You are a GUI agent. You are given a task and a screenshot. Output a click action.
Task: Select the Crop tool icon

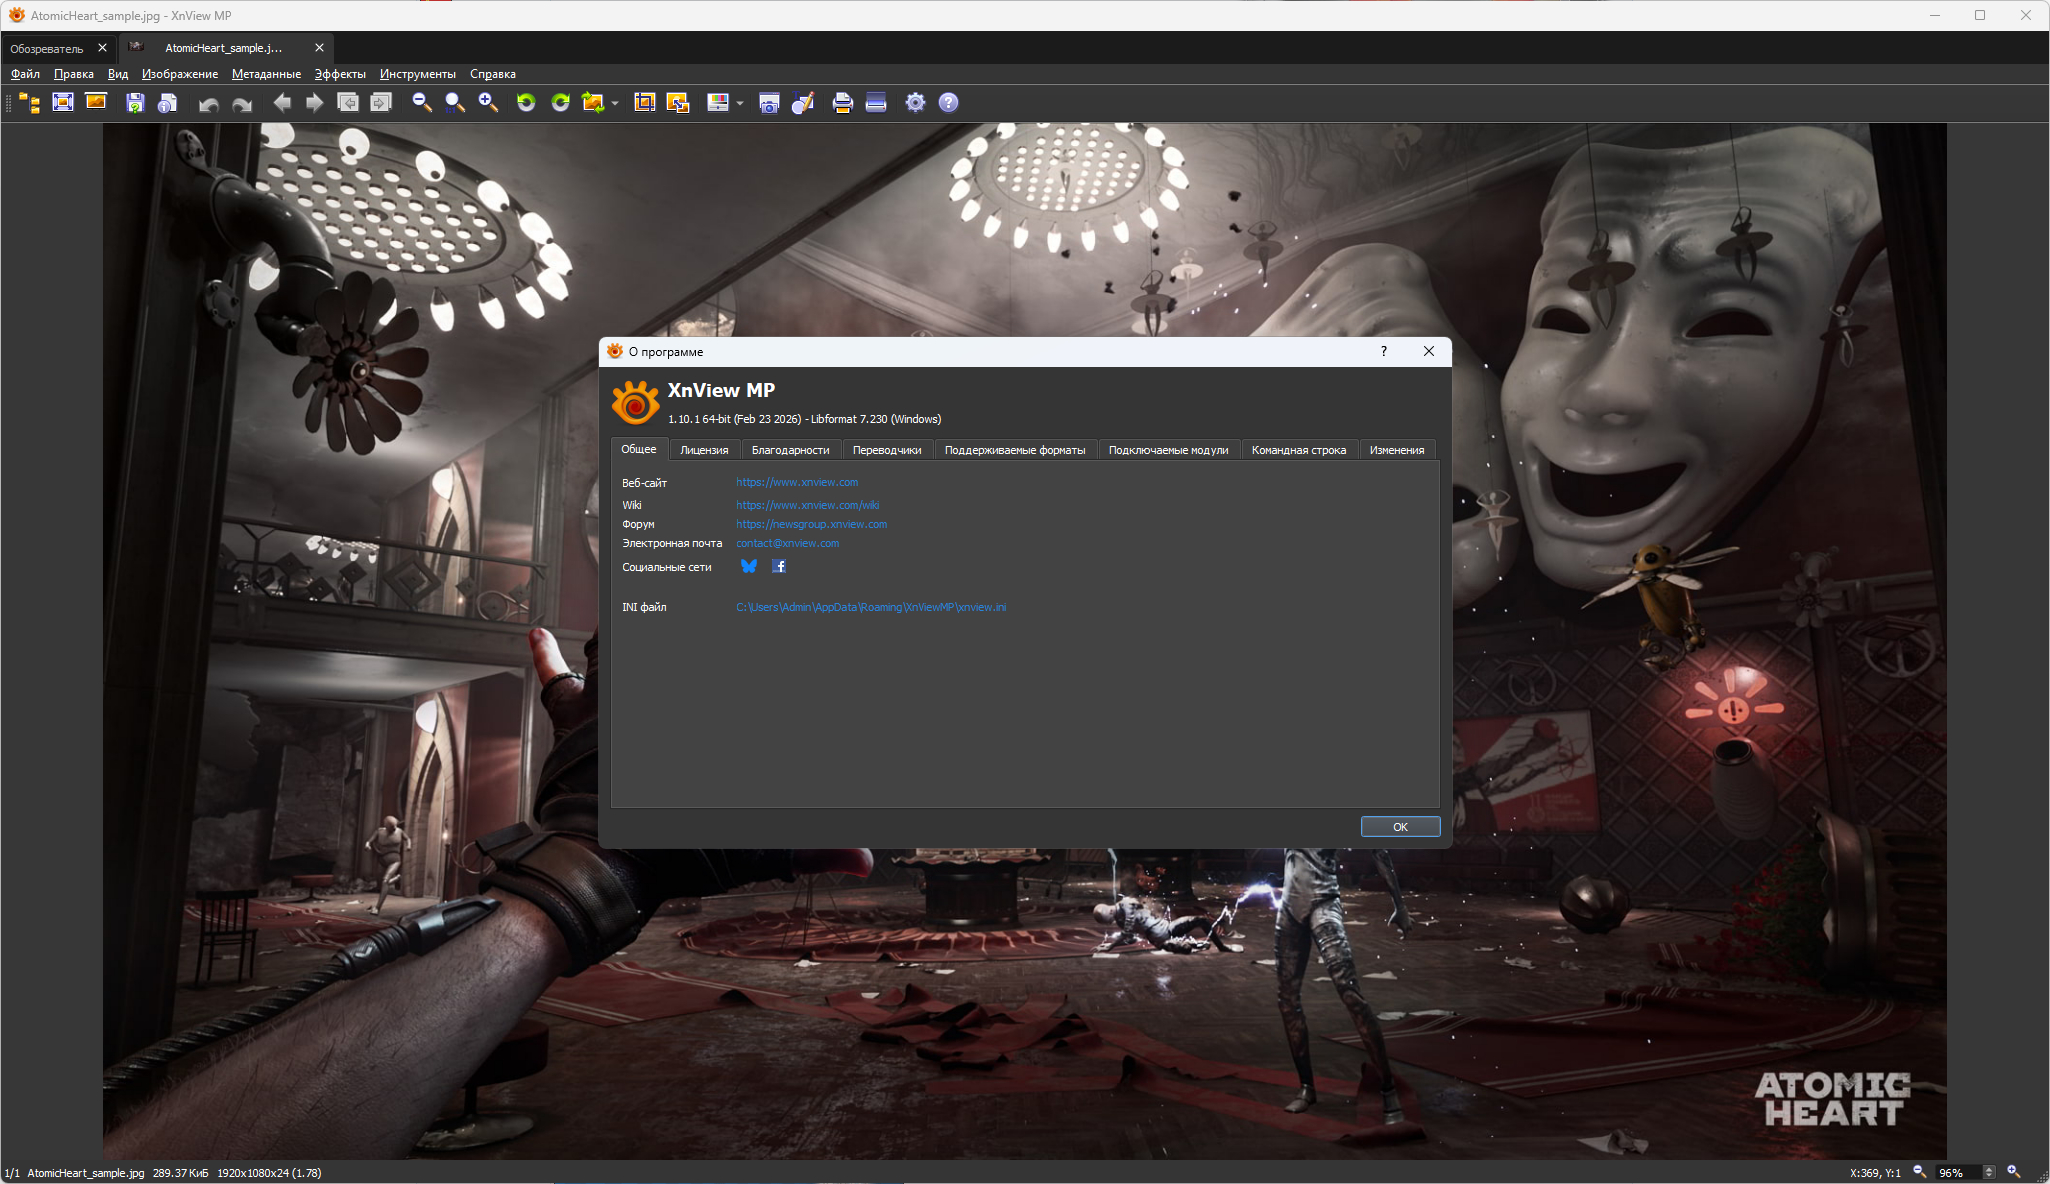tap(644, 103)
